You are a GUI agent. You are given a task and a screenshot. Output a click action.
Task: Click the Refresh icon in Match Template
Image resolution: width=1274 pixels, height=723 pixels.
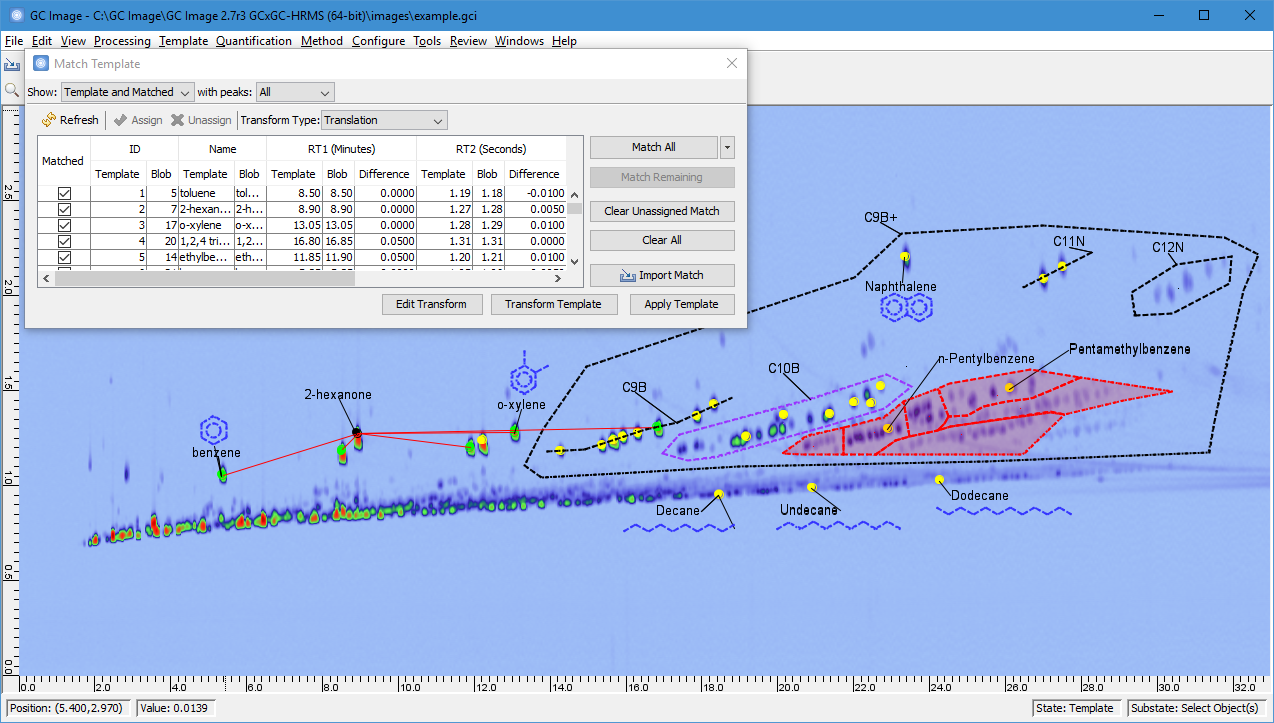[x=49, y=120]
